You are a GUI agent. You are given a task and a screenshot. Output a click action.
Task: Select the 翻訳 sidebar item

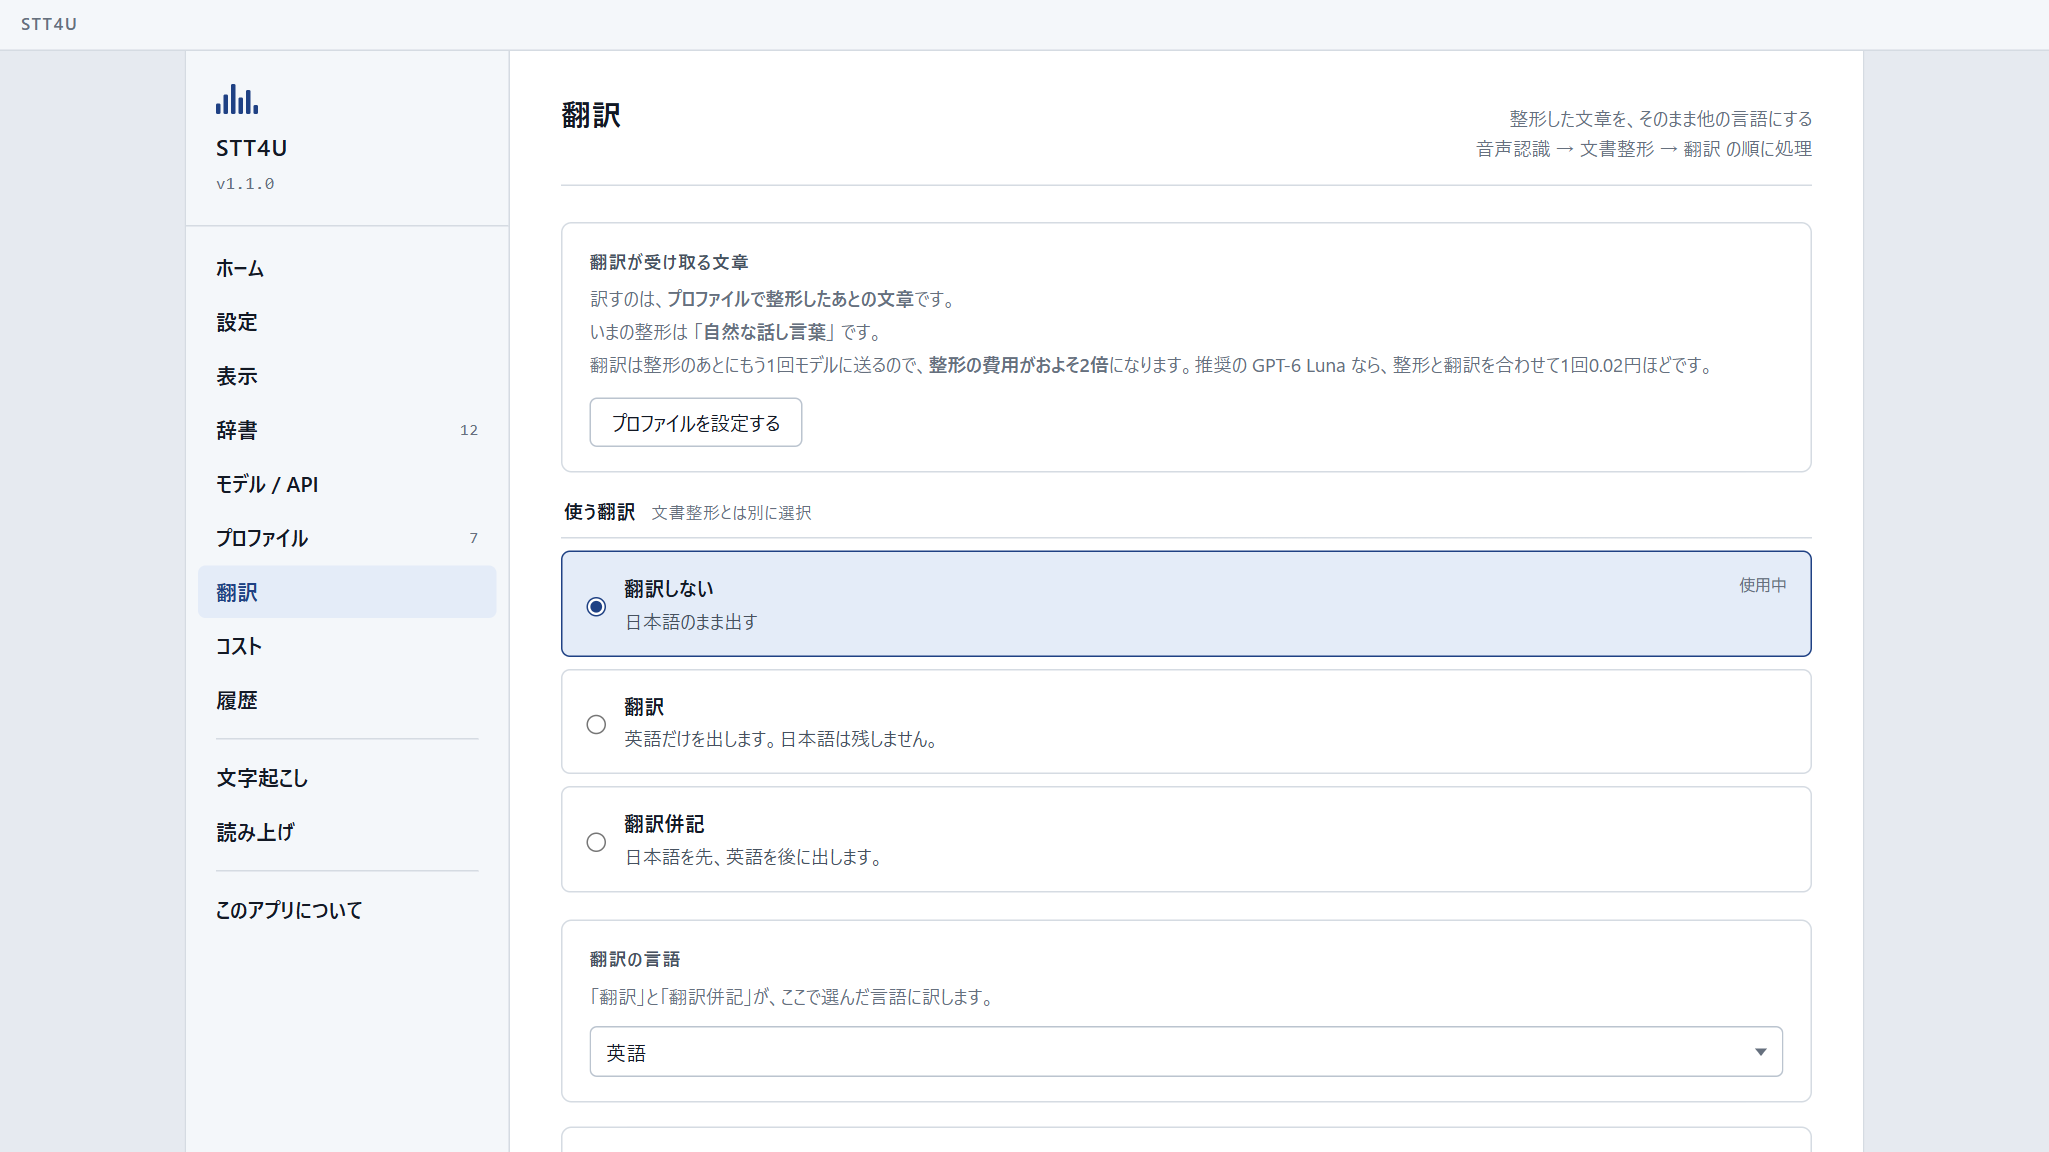[x=347, y=592]
